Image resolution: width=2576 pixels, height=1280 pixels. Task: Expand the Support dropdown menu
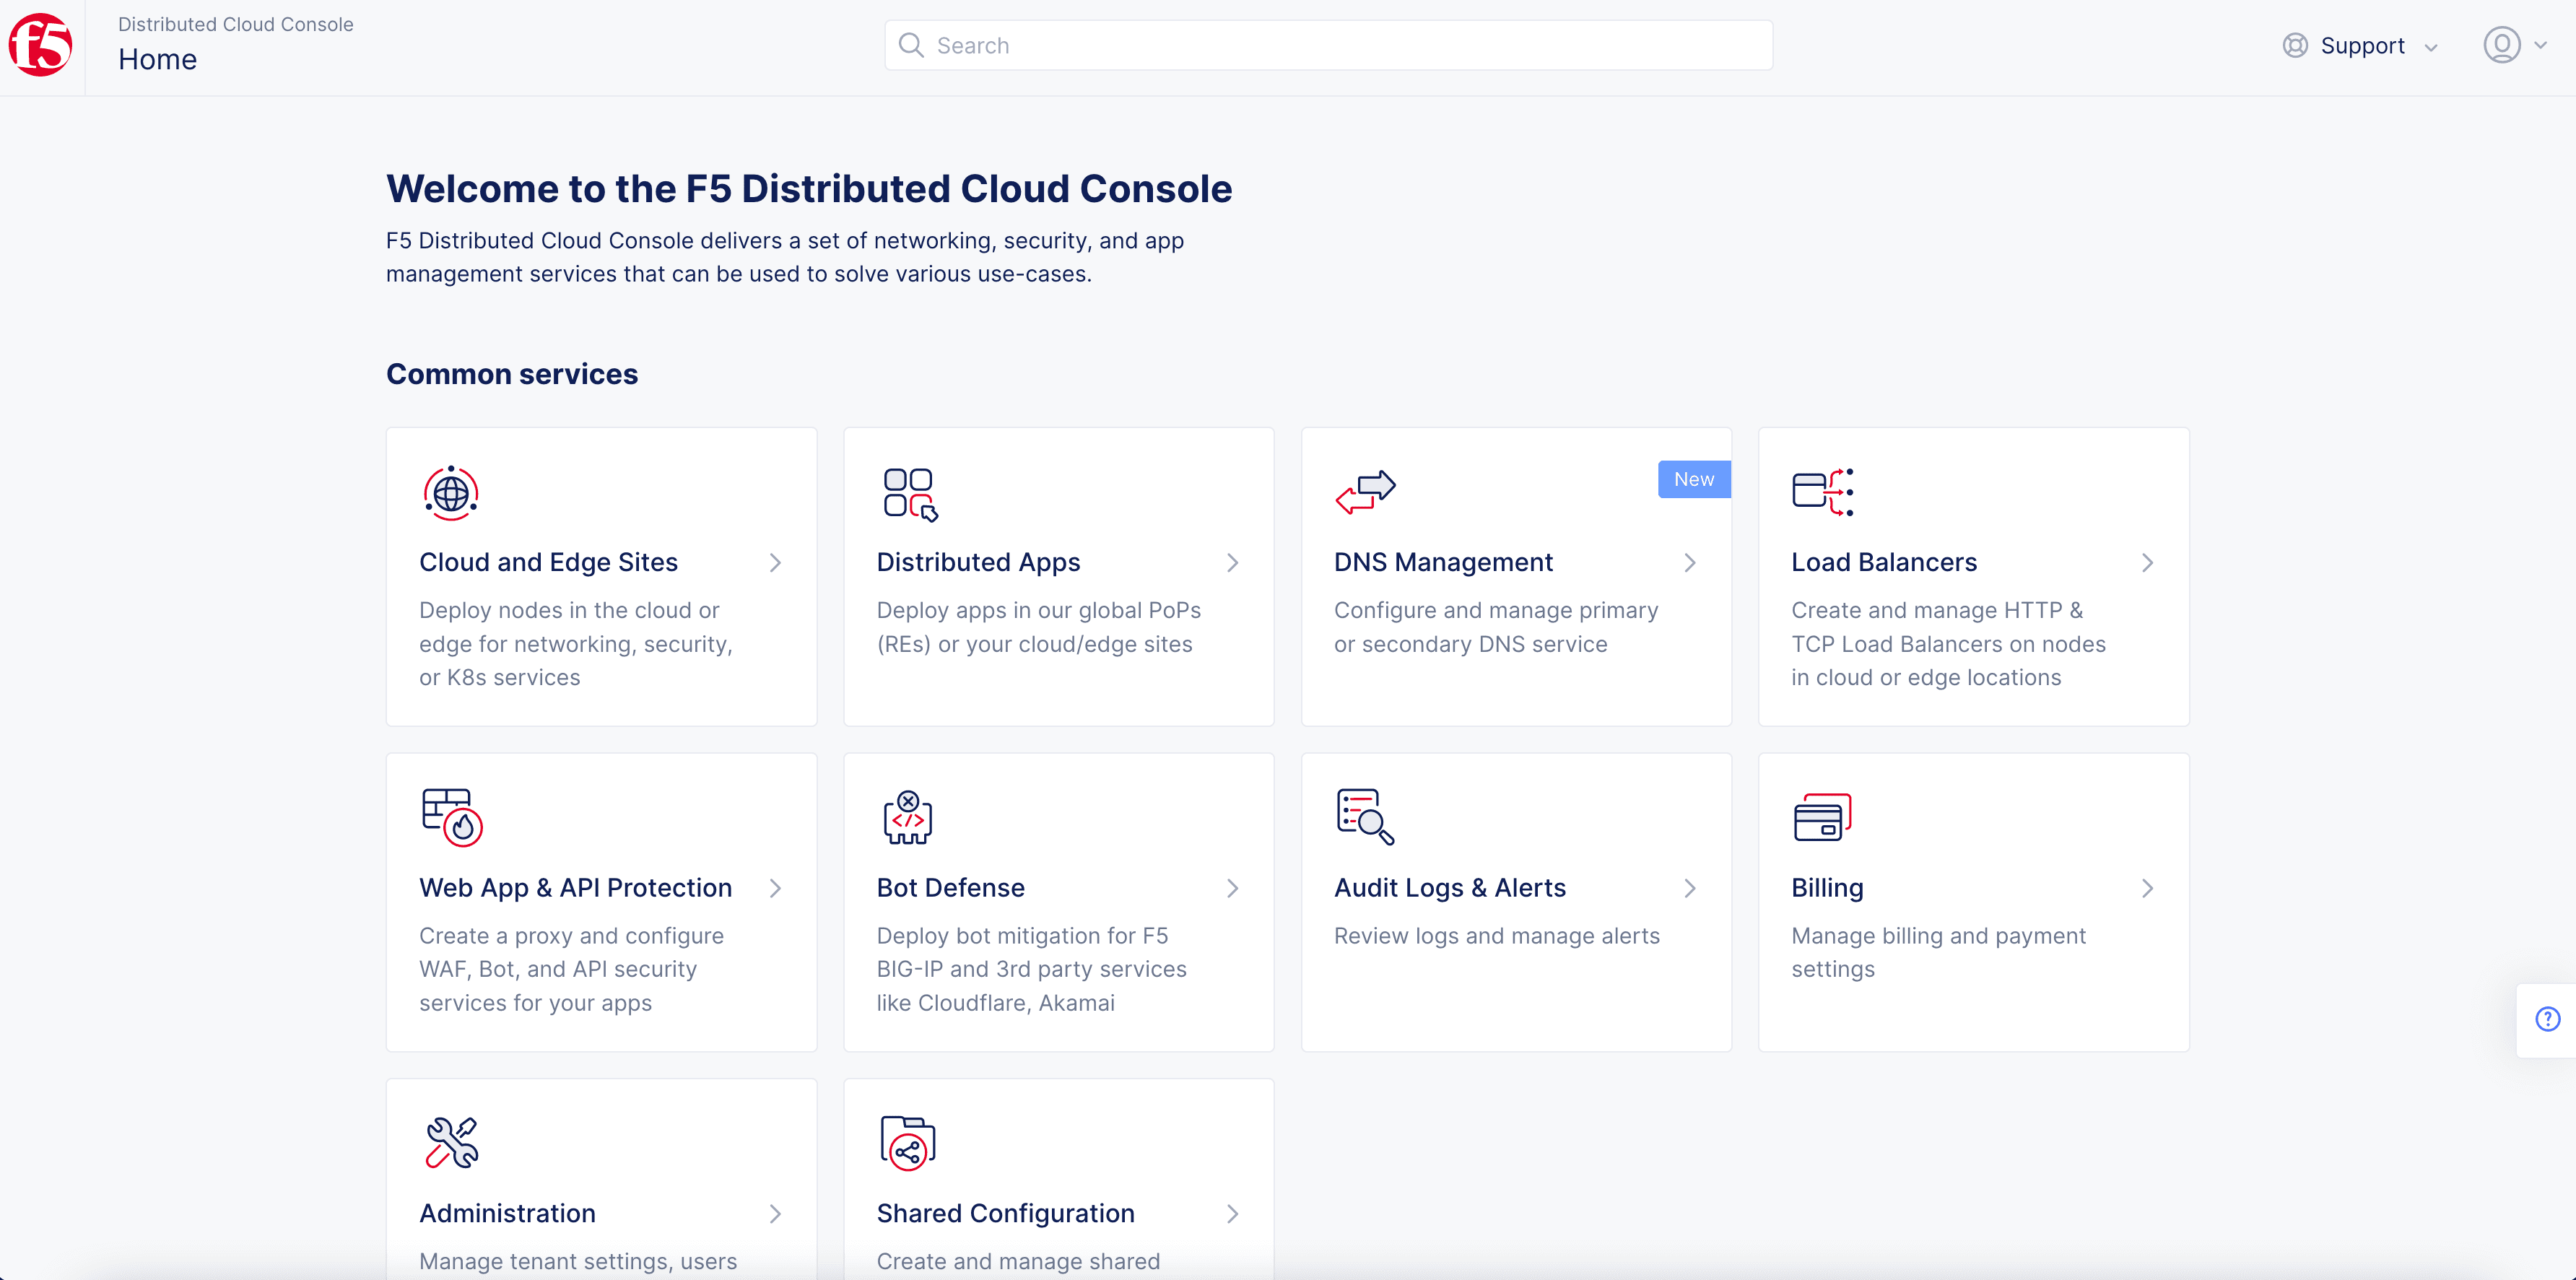[x=2361, y=46]
